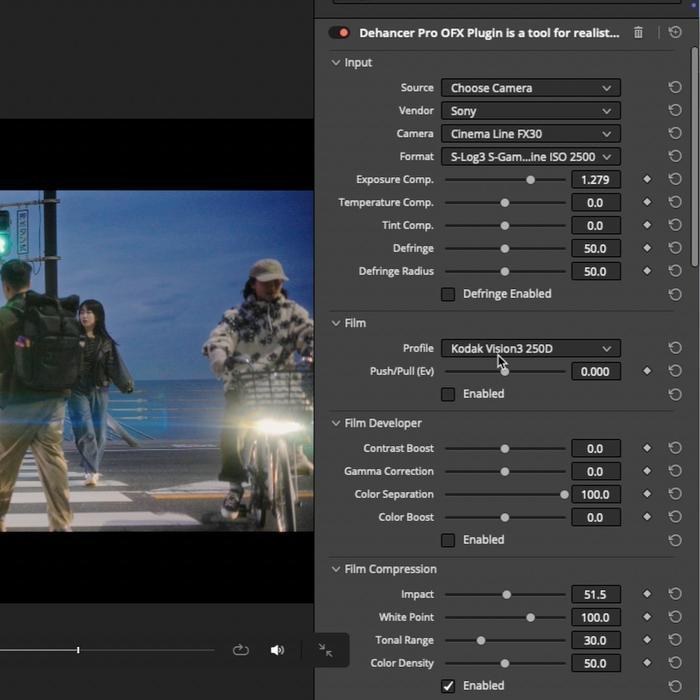
Task: Reset the Source parameter
Action: [675, 87]
